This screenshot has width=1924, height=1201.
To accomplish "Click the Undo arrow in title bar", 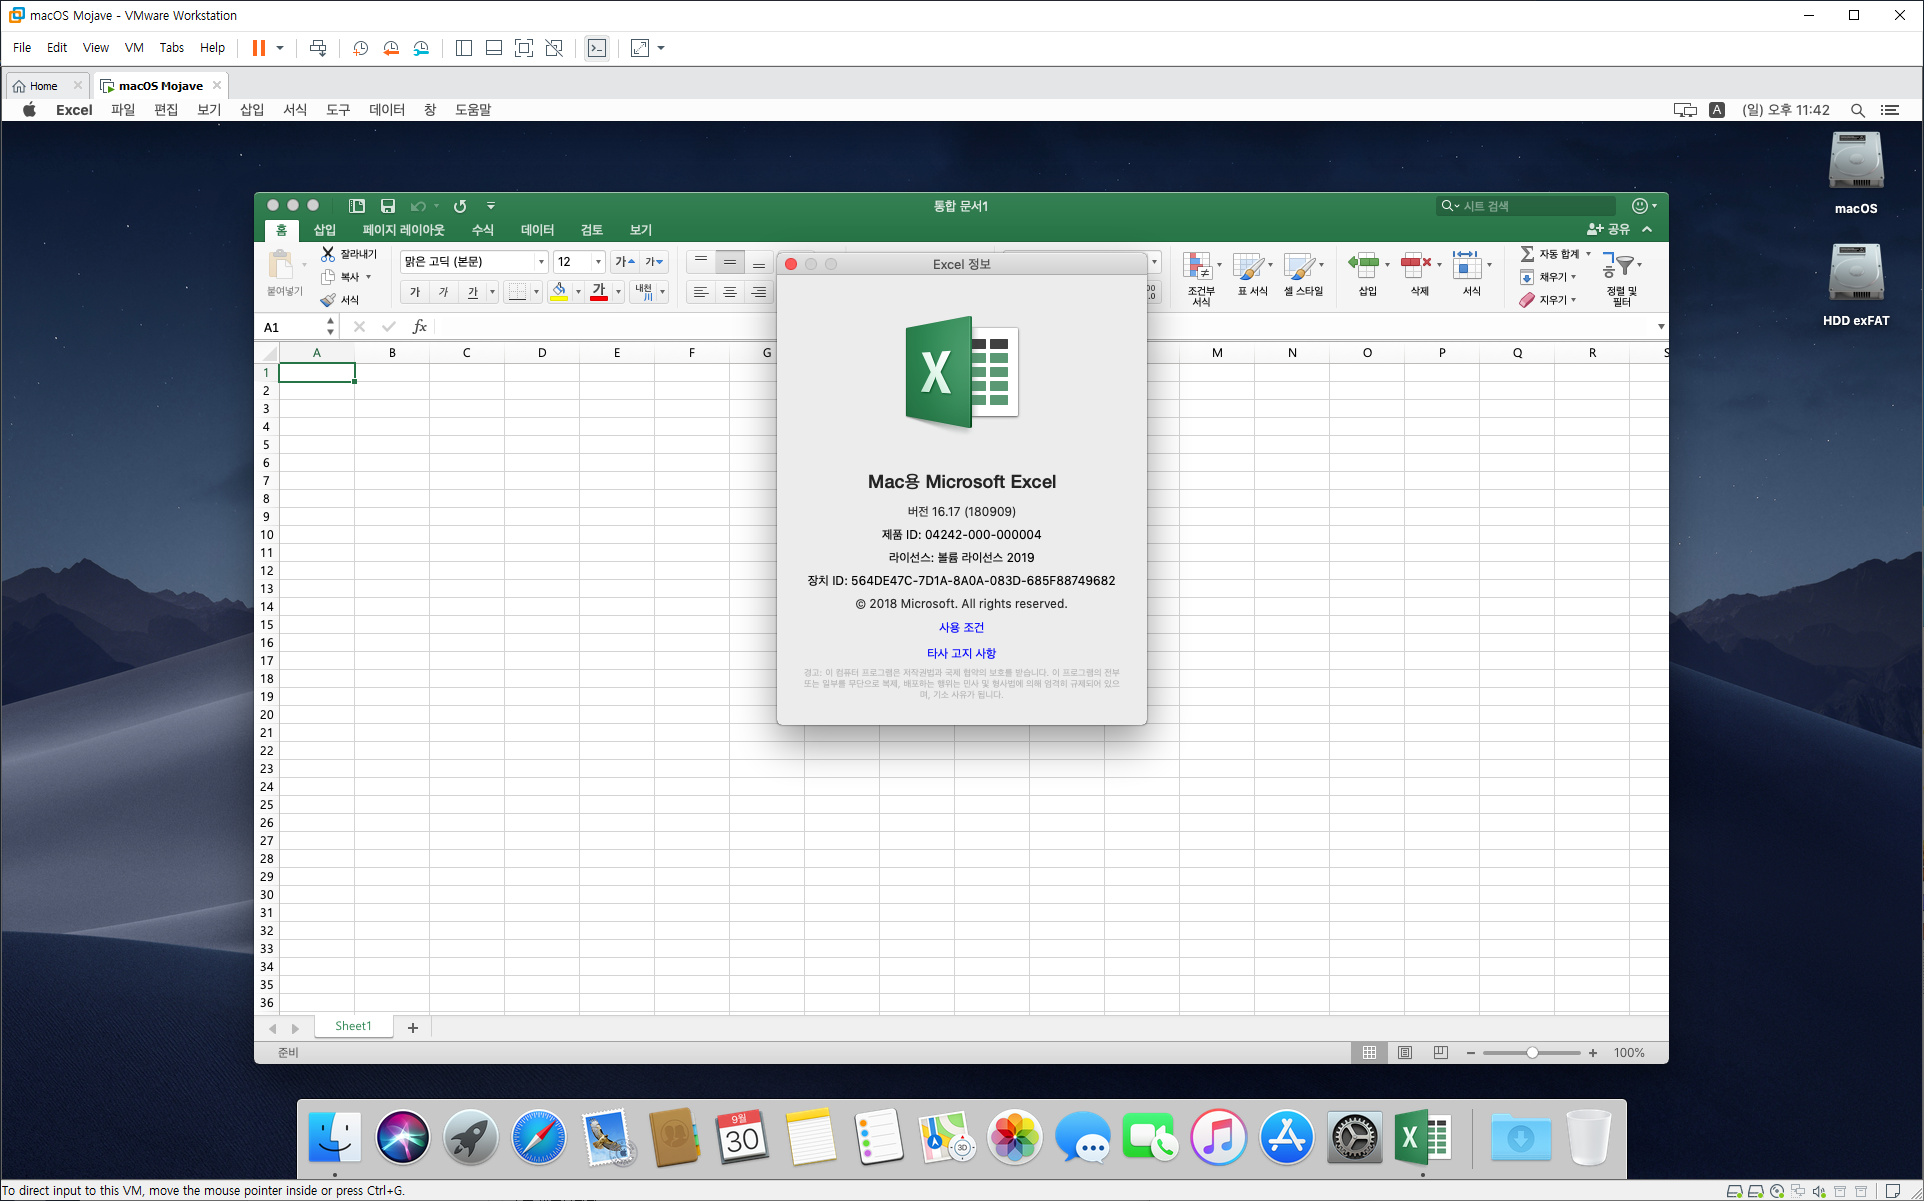I will click(x=418, y=206).
